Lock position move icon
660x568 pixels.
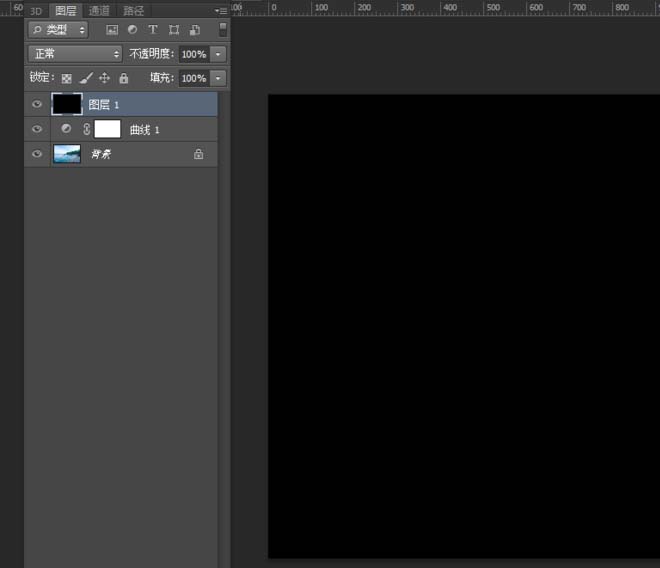pyautogui.click(x=104, y=78)
